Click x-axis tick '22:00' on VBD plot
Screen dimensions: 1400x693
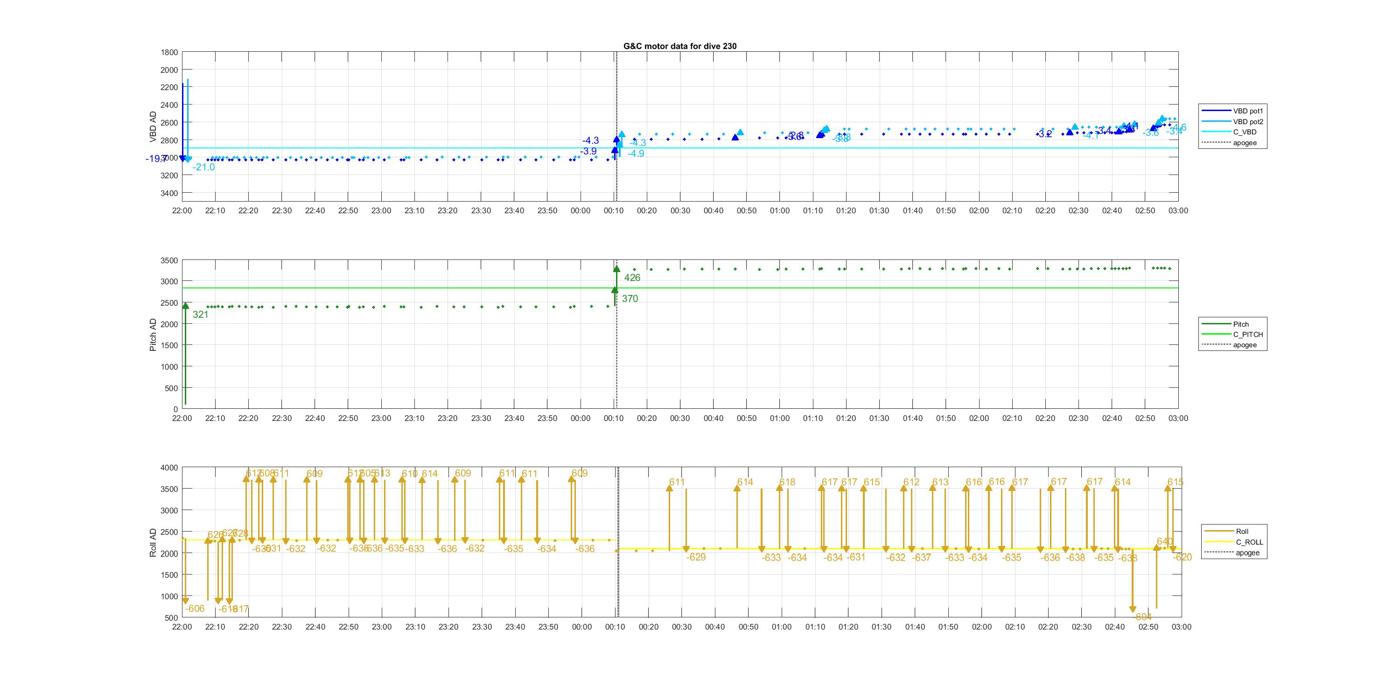click(x=182, y=211)
